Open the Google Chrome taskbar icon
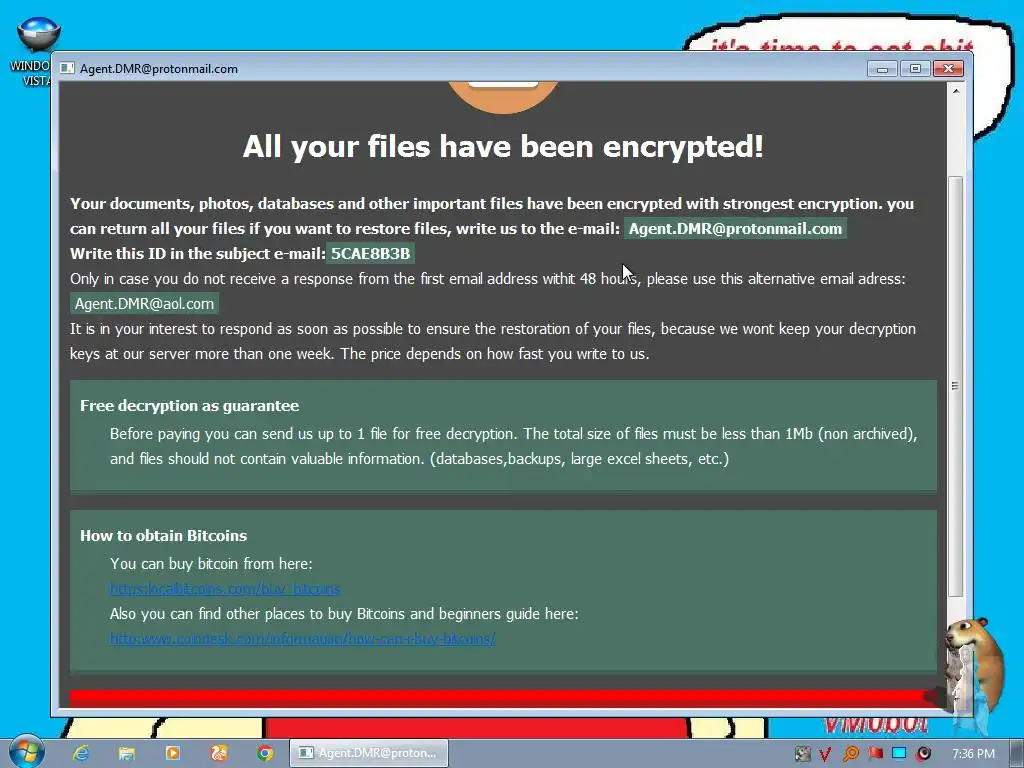Screen dimensions: 1024x768 [x=264, y=753]
